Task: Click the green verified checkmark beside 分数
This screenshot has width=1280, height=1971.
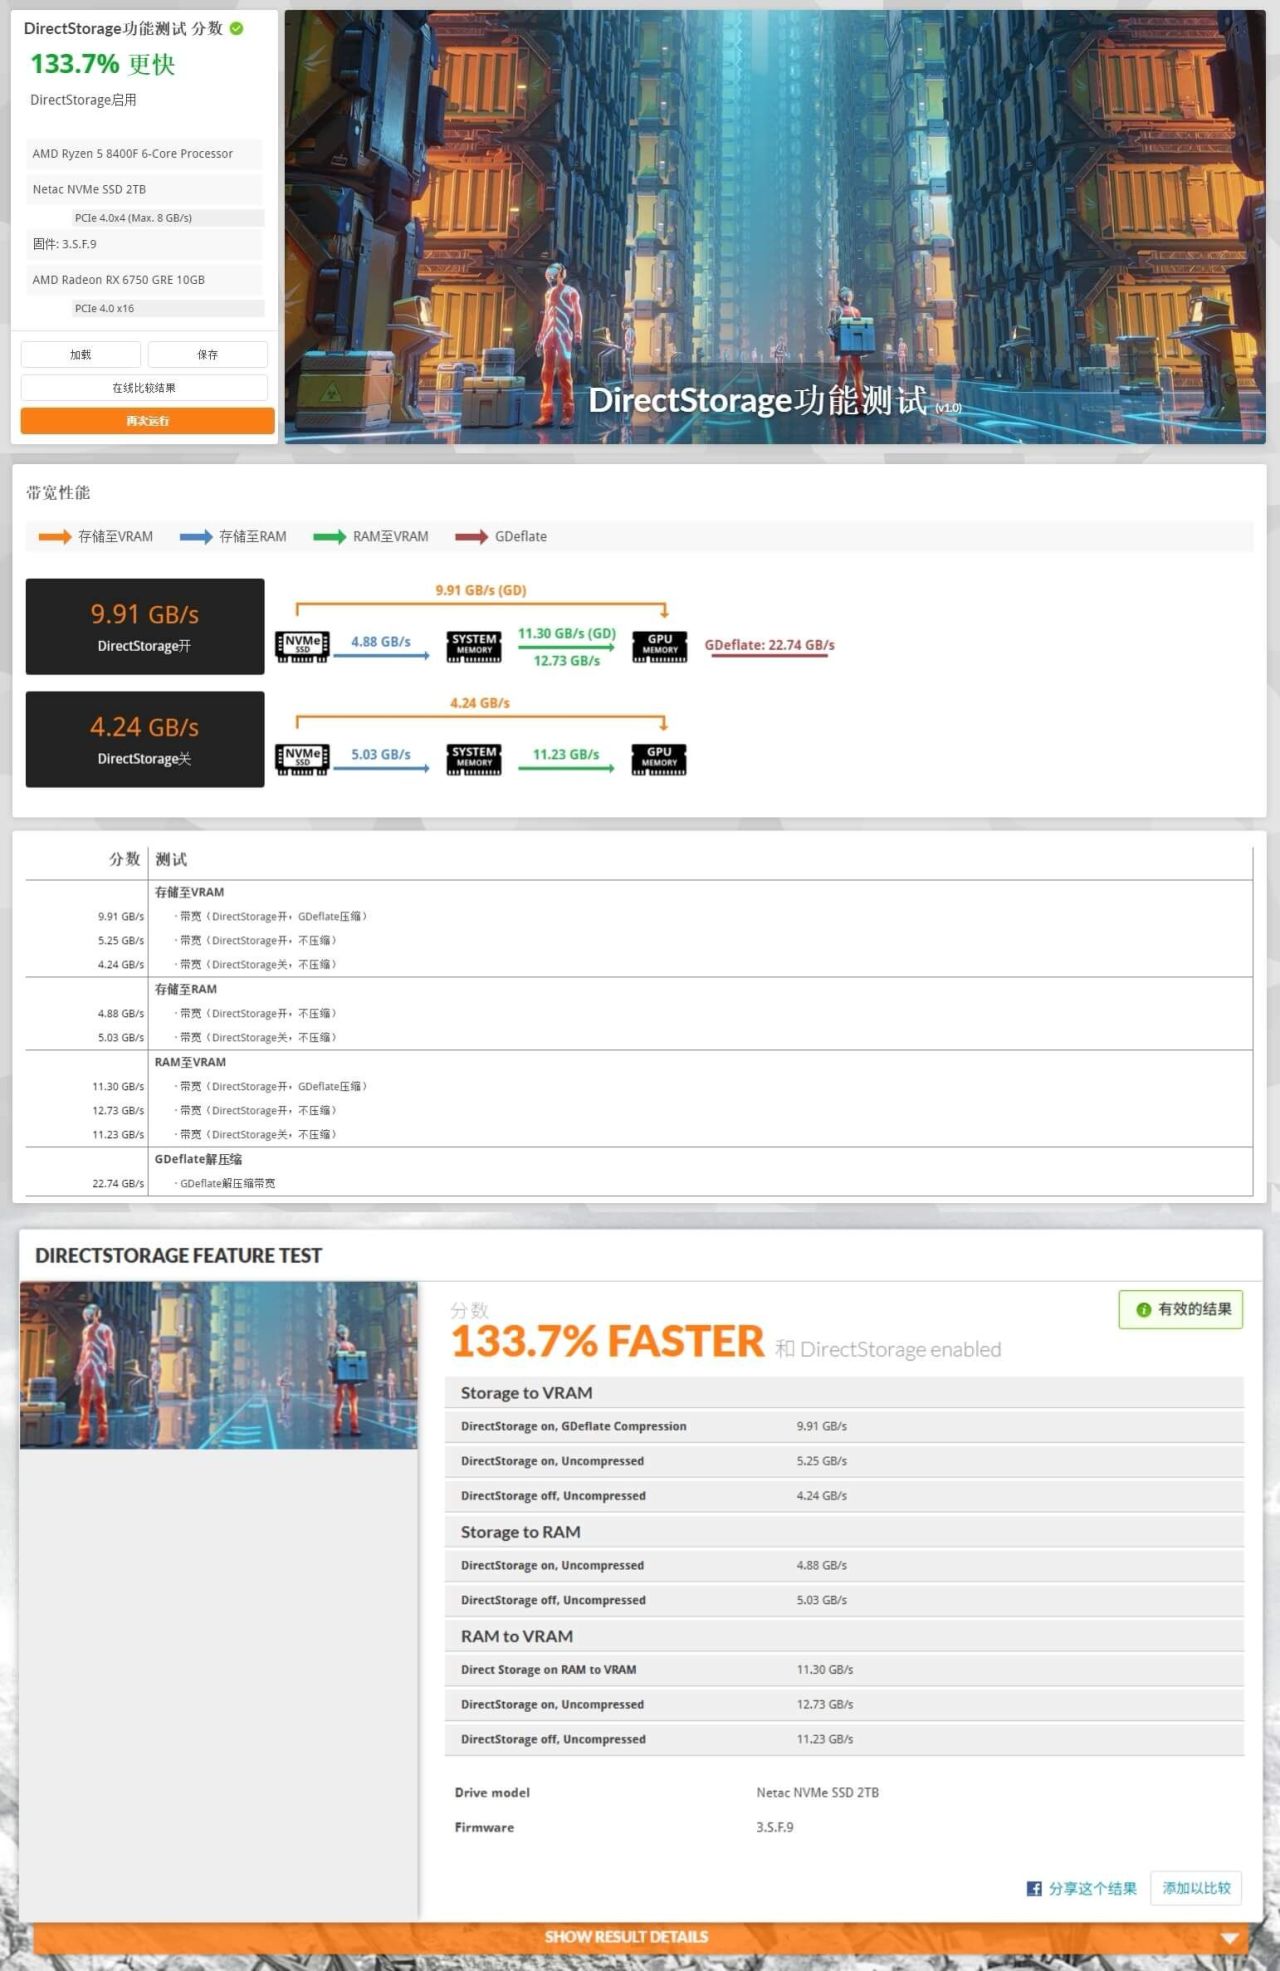Action: tap(237, 28)
